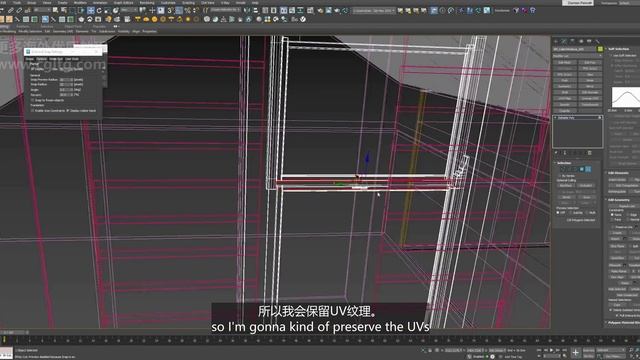Open Home Grid tab in snap dialog
Viewport: 640px width, 360px height.
[x=56, y=59]
